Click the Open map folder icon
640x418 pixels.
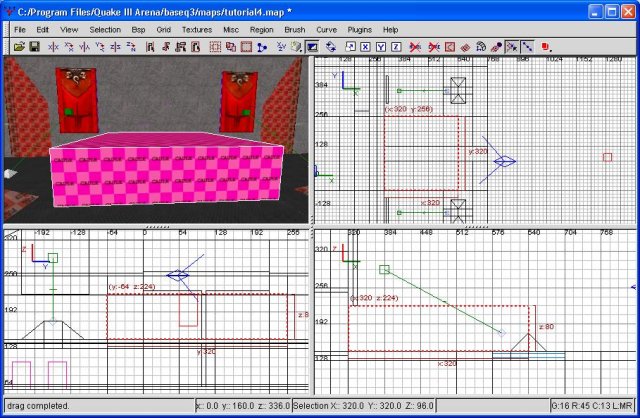click(x=19, y=47)
